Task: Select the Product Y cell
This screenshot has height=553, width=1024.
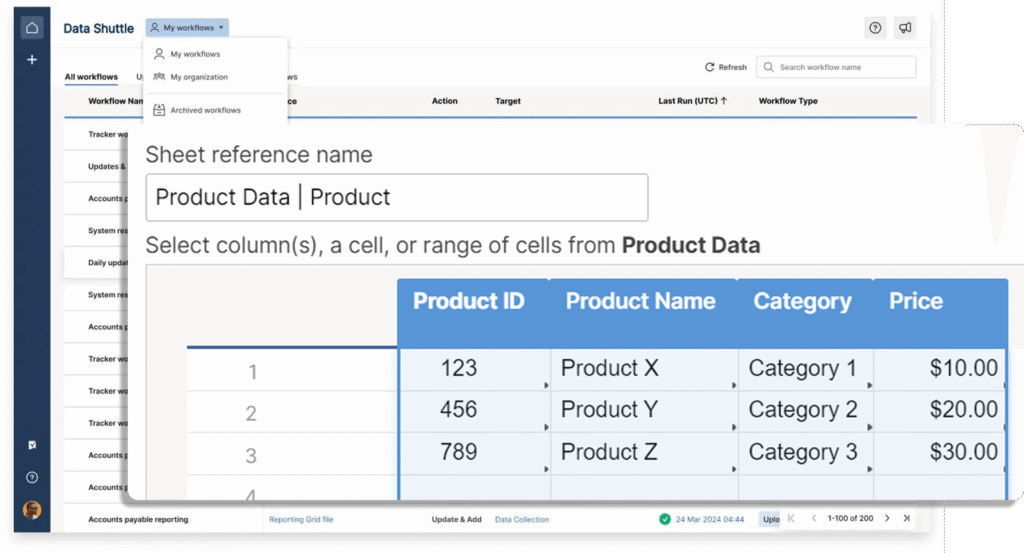Action: coord(645,411)
